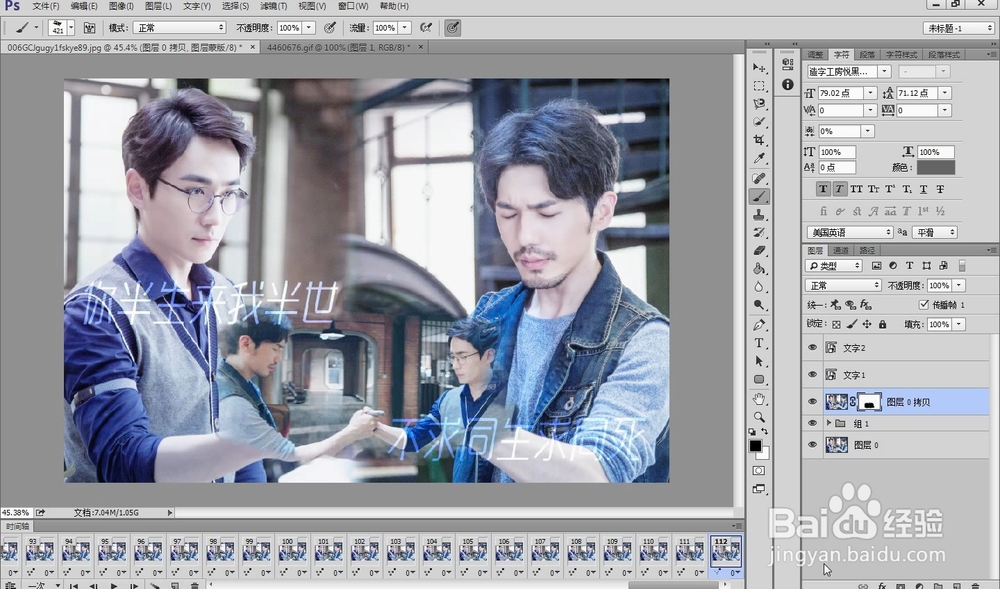Hide the 文字1 layer
The height and width of the screenshot is (589, 1000).
[x=812, y=375]
